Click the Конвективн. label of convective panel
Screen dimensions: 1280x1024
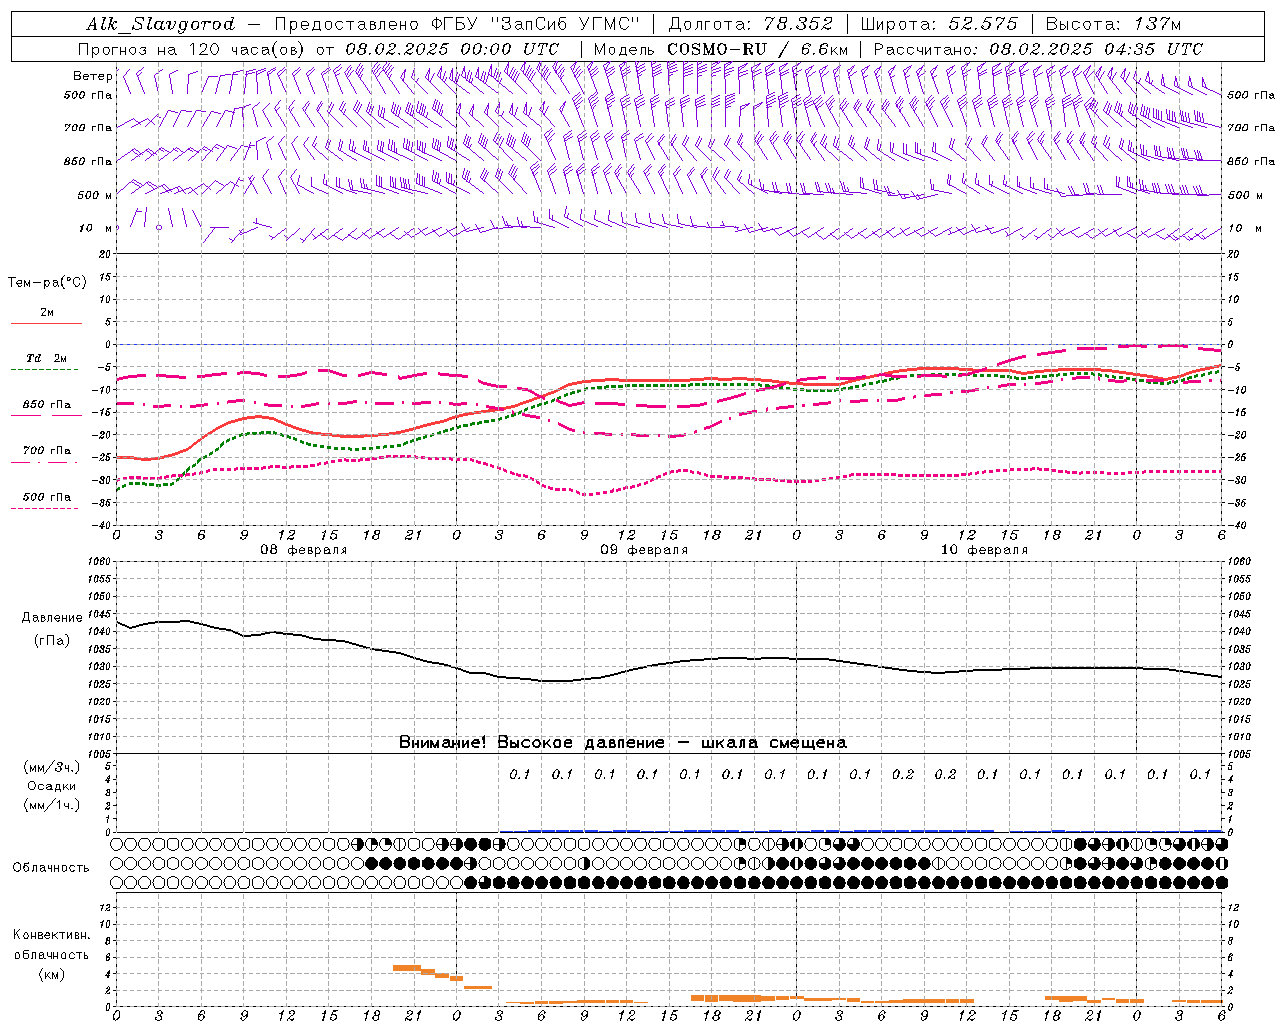click(51, 935)
